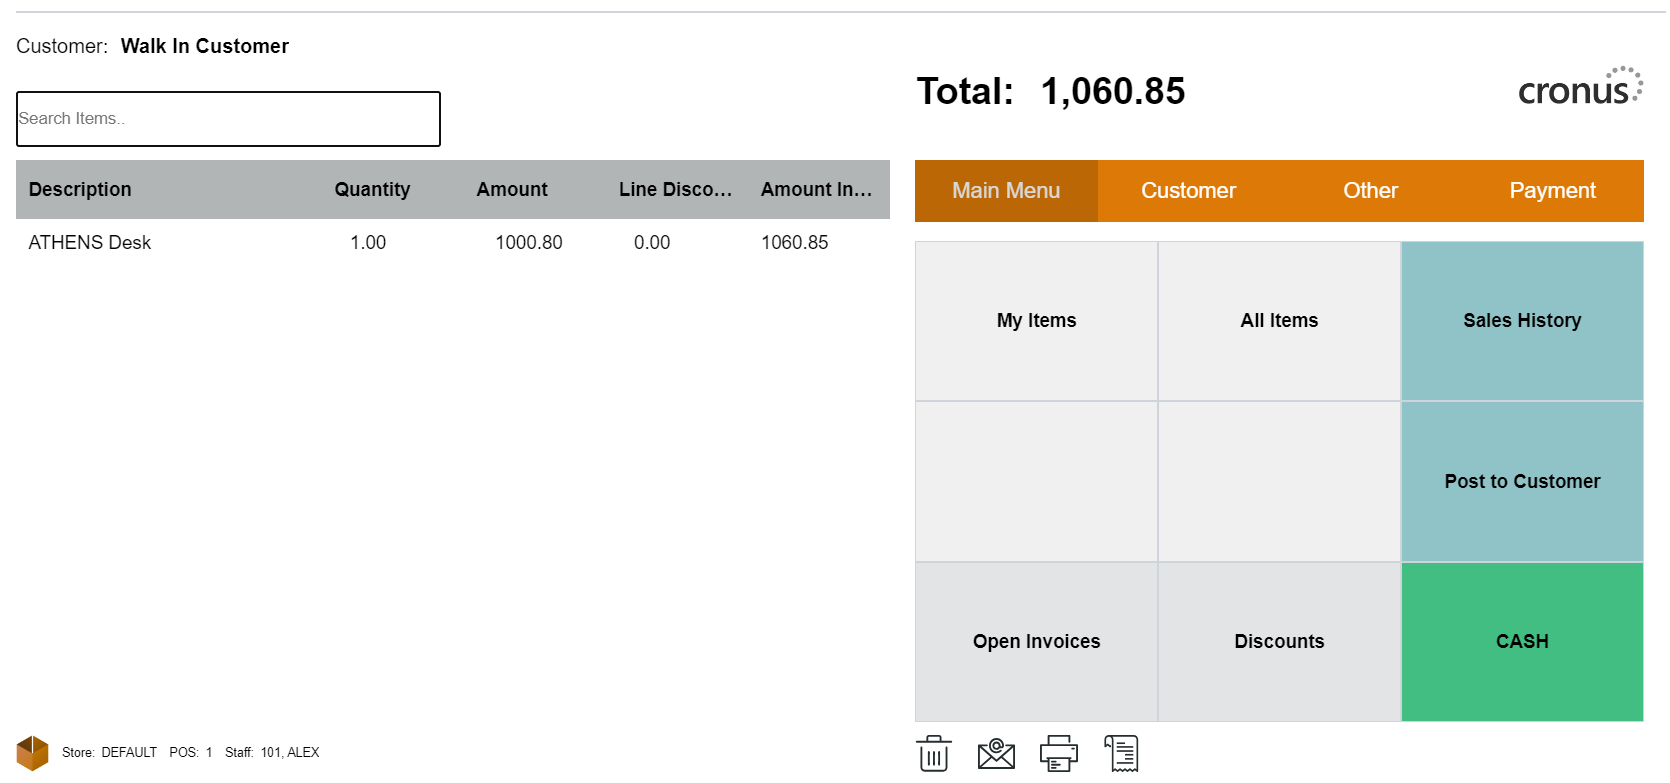Go to the Payment tab
The width and height of the screenshot is (1670, 783).
coord(1552,191)
